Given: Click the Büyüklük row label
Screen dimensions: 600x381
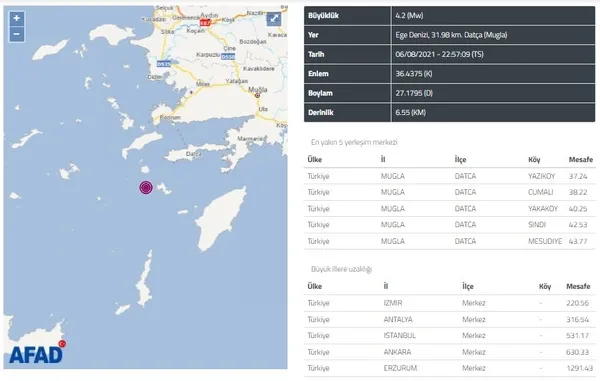Looking at the screenshot, I should (323, 16).
